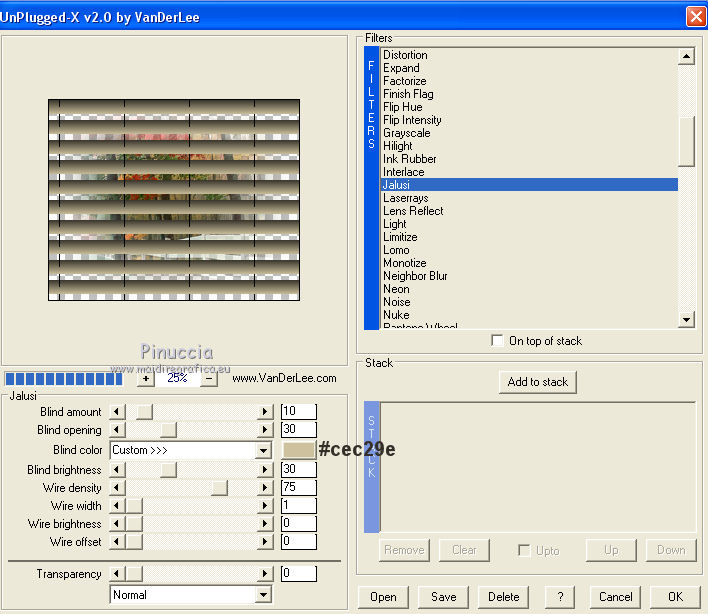
Task: Decrease Wire width with left arrow
Action: tap(117, 506)
